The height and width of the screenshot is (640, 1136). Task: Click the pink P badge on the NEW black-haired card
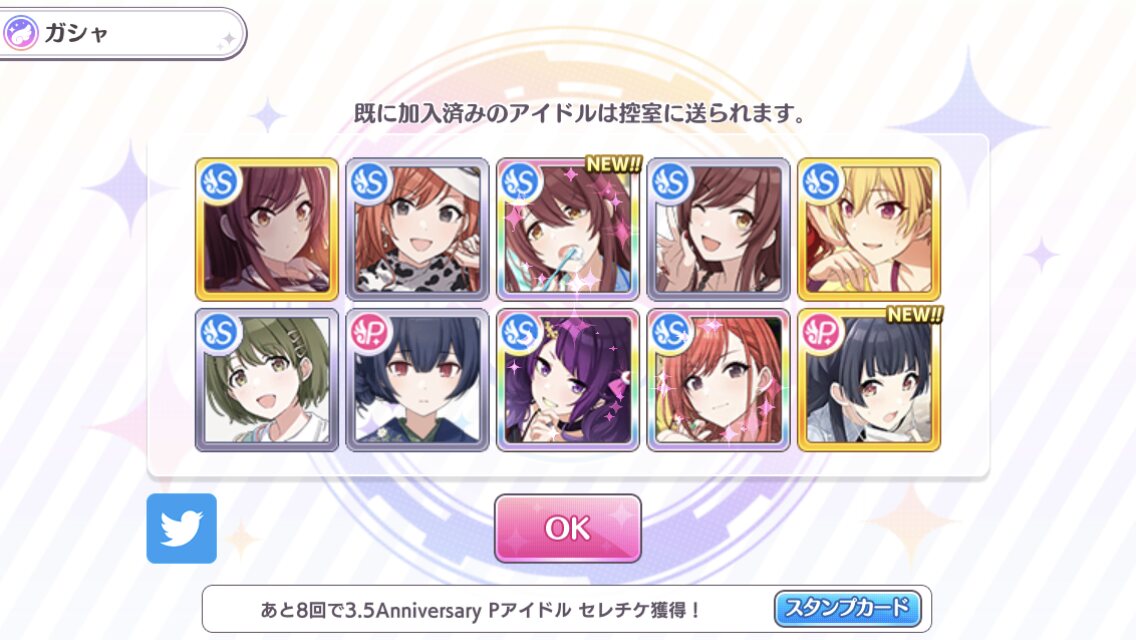click(x=822, y=333)
